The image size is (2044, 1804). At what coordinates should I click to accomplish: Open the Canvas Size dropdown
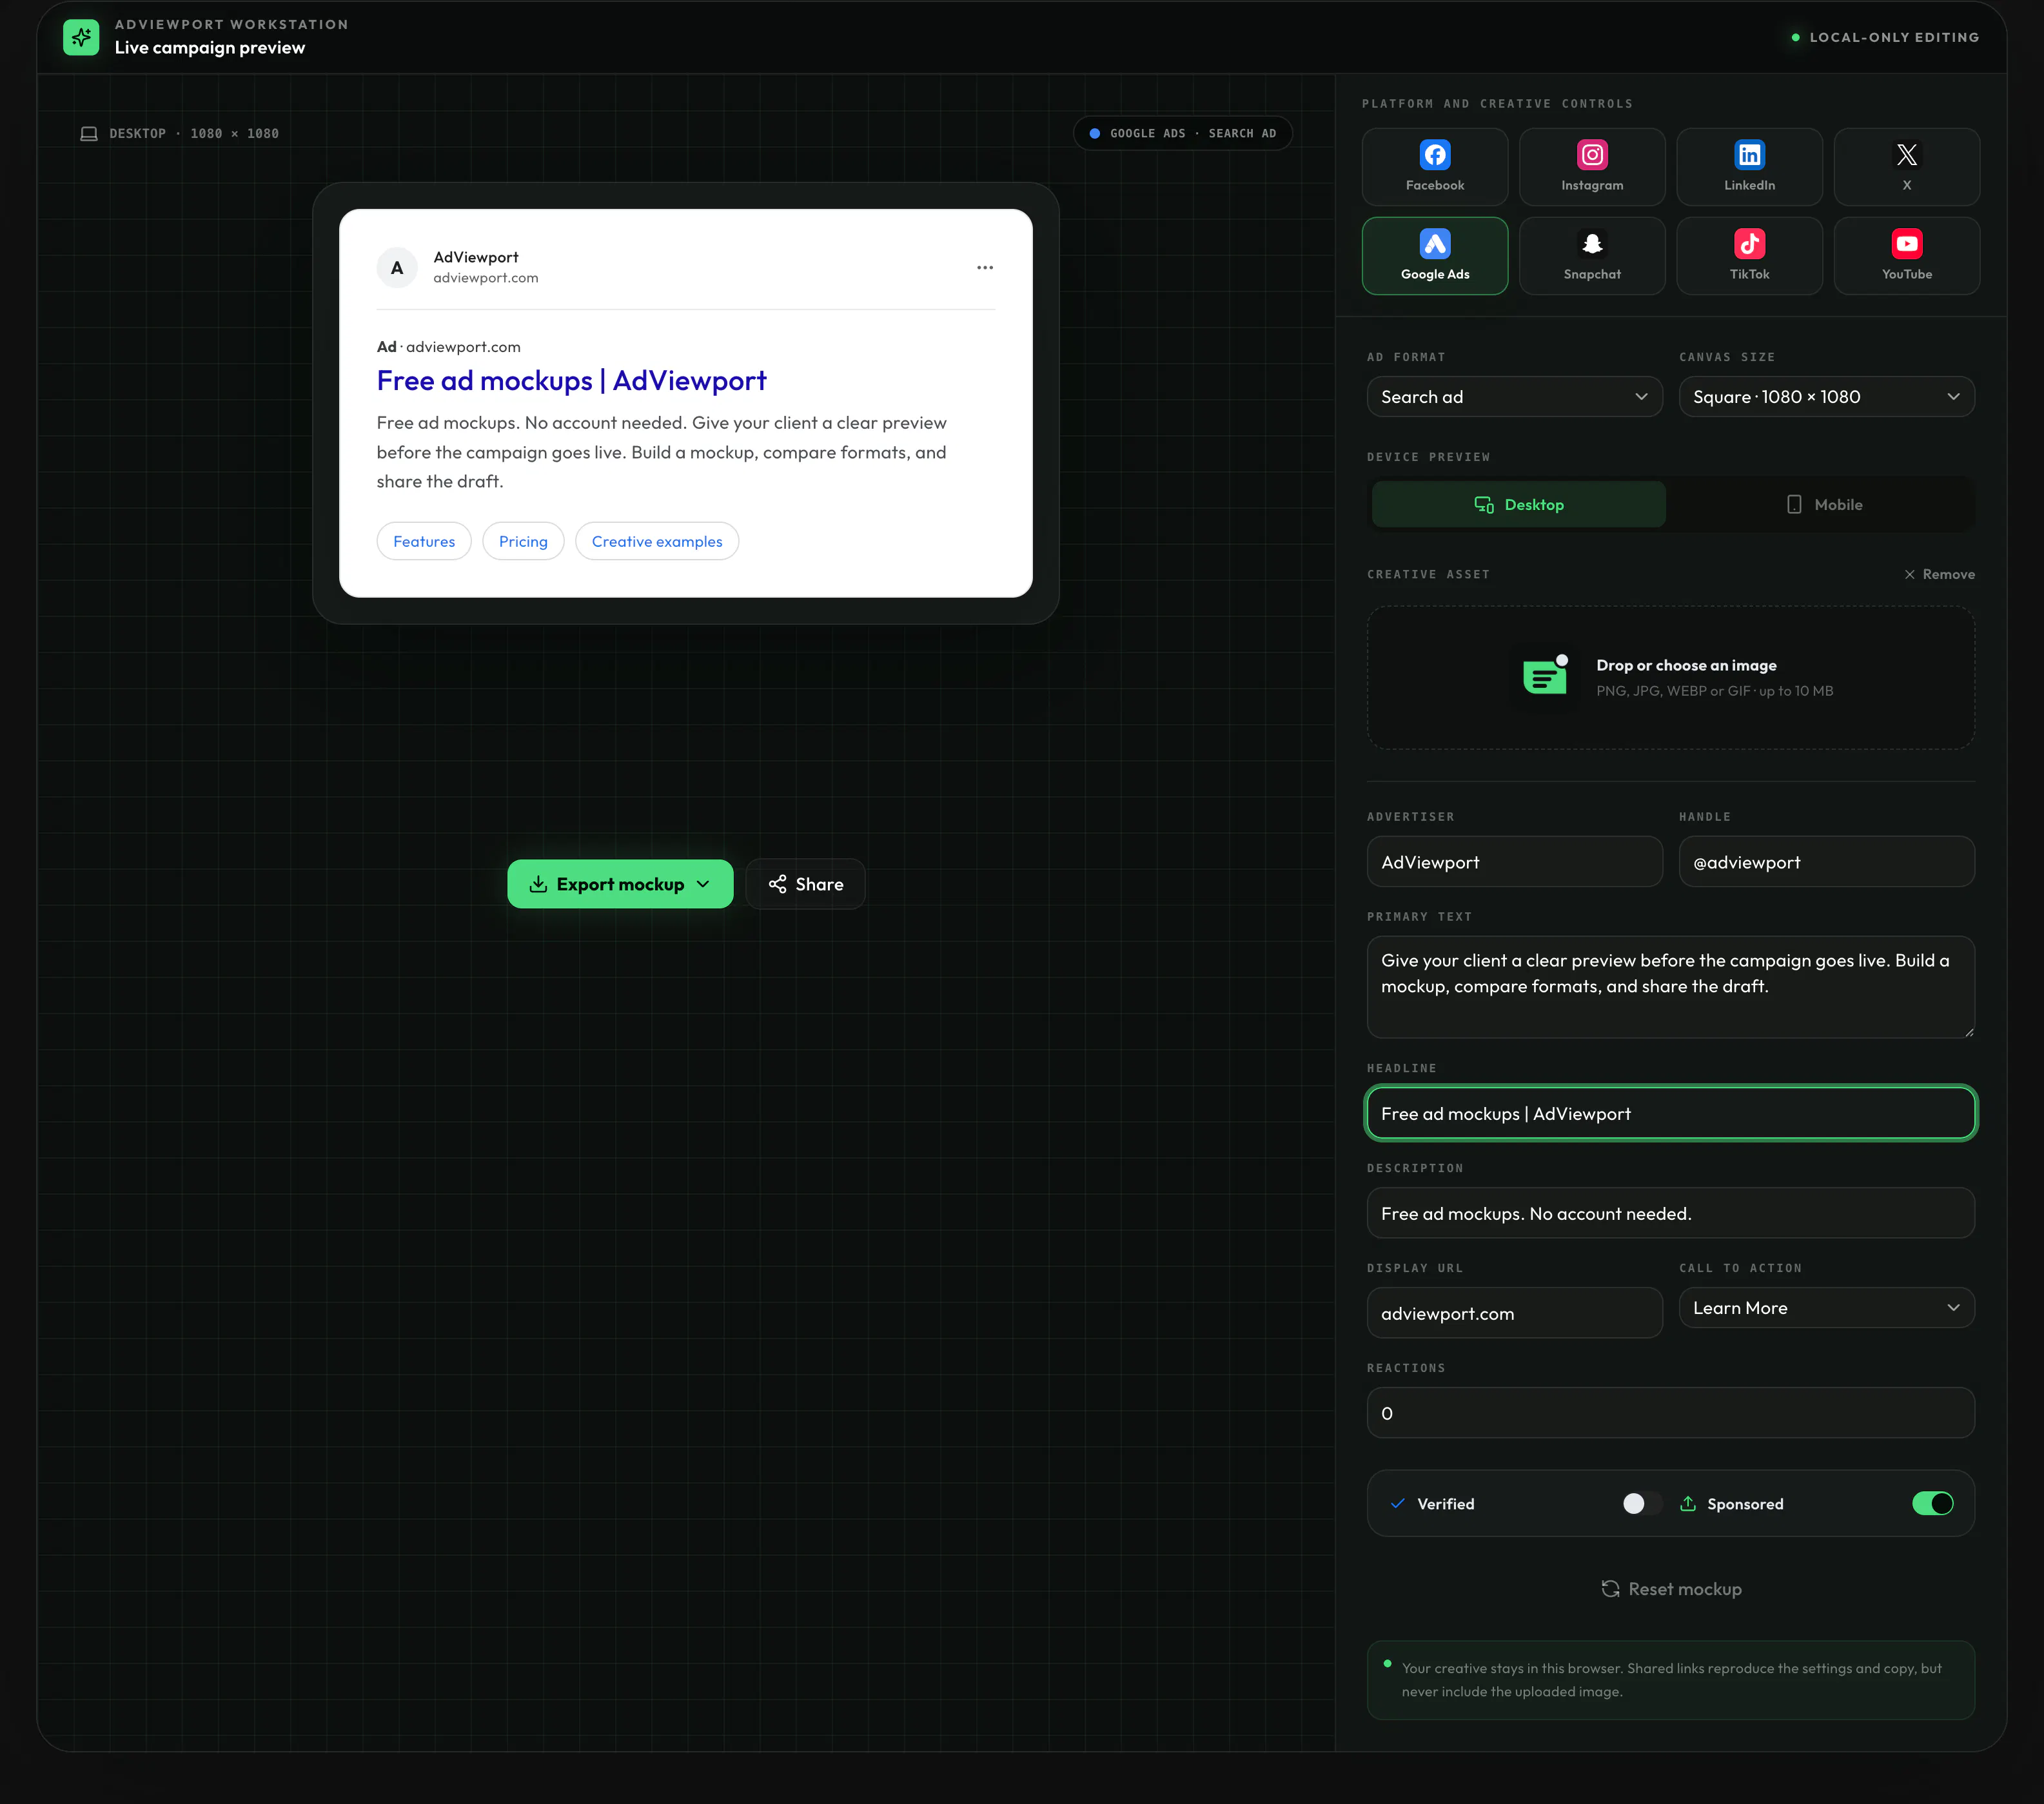coord(1826,397)
